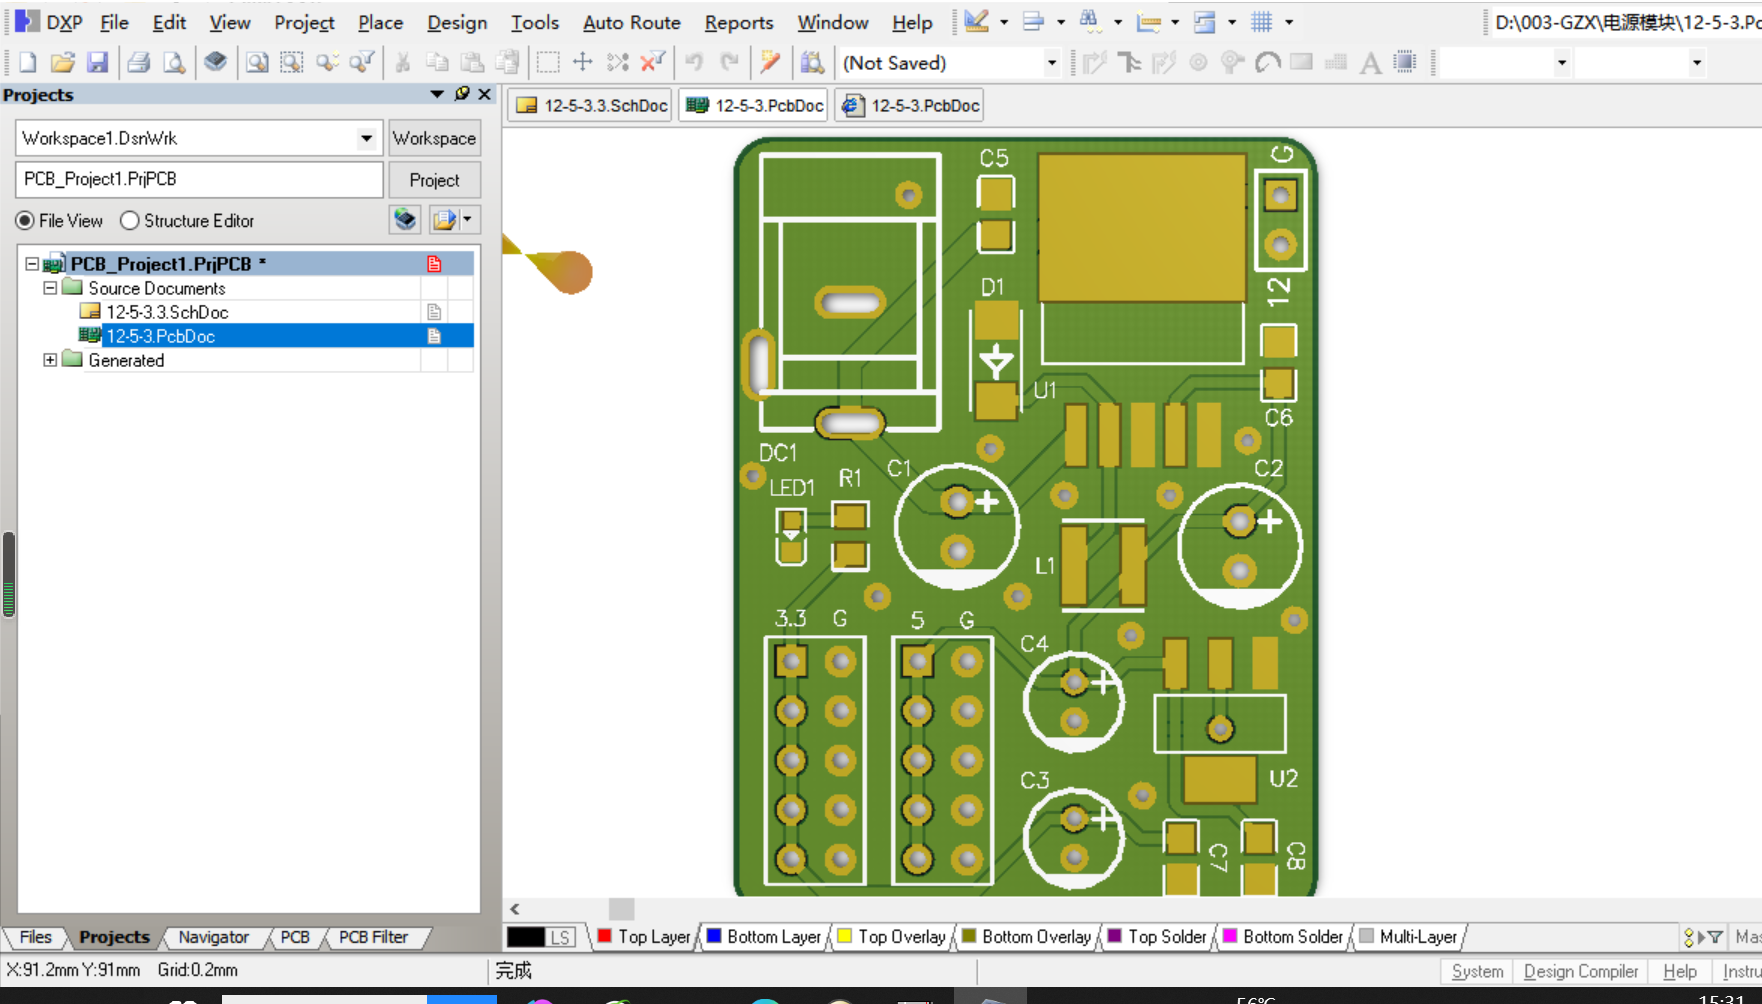Select the move selection crosshair tool
The width and height of the screenshot is (1762, 1004).
(x=583, y=63)
